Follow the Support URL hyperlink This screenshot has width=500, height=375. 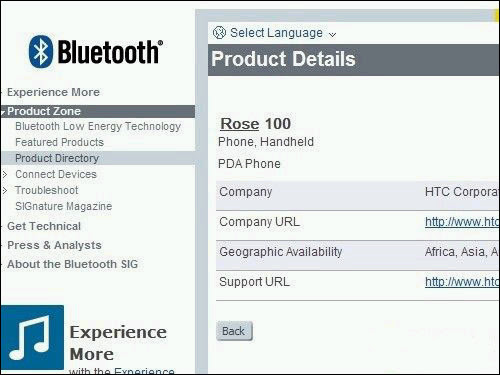point(462,282)
